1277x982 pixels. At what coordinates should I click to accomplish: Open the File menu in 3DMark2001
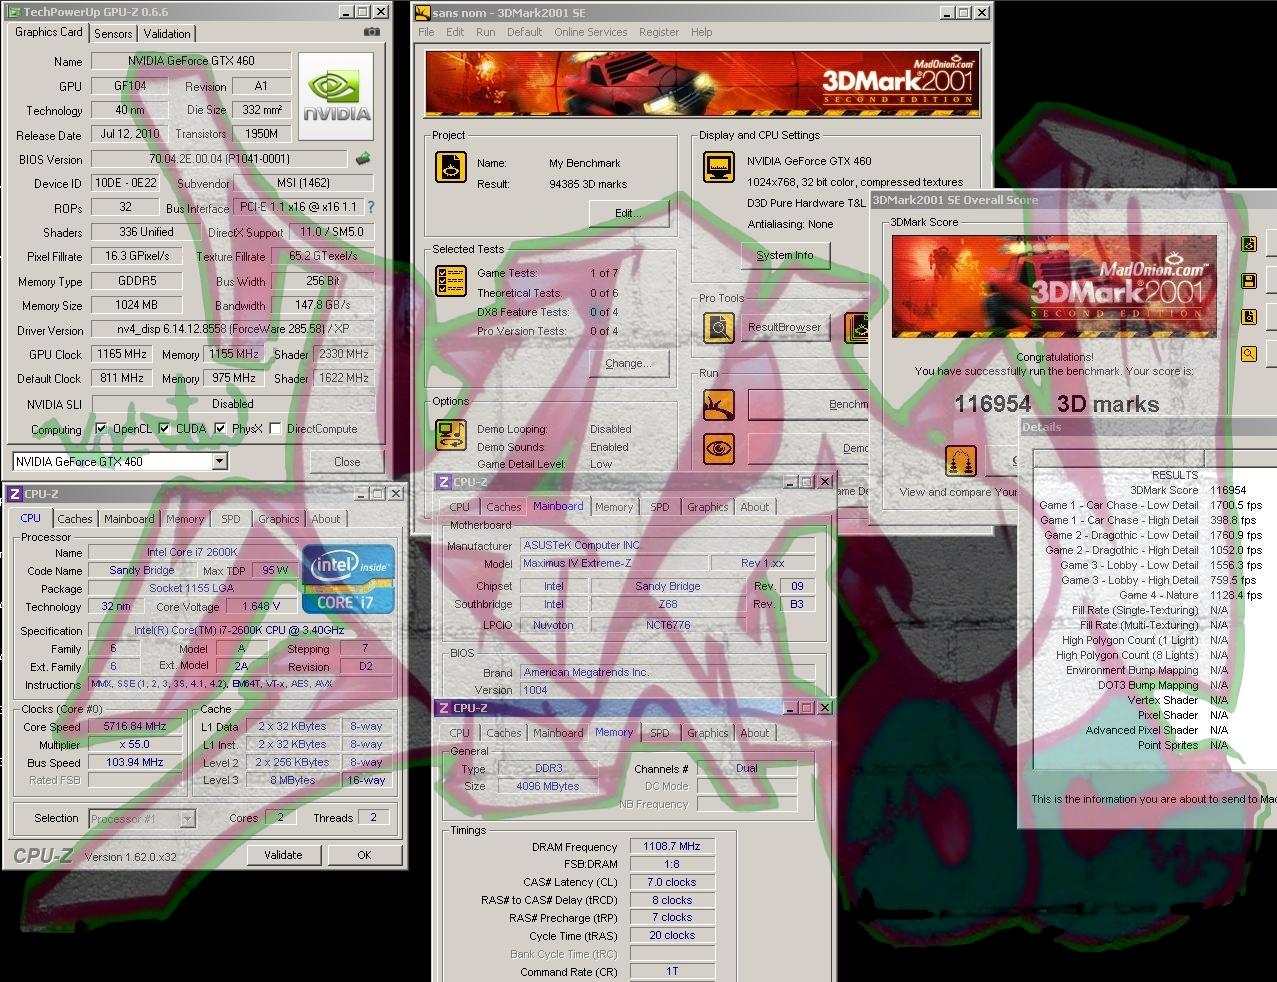click(x=426, y=32)
